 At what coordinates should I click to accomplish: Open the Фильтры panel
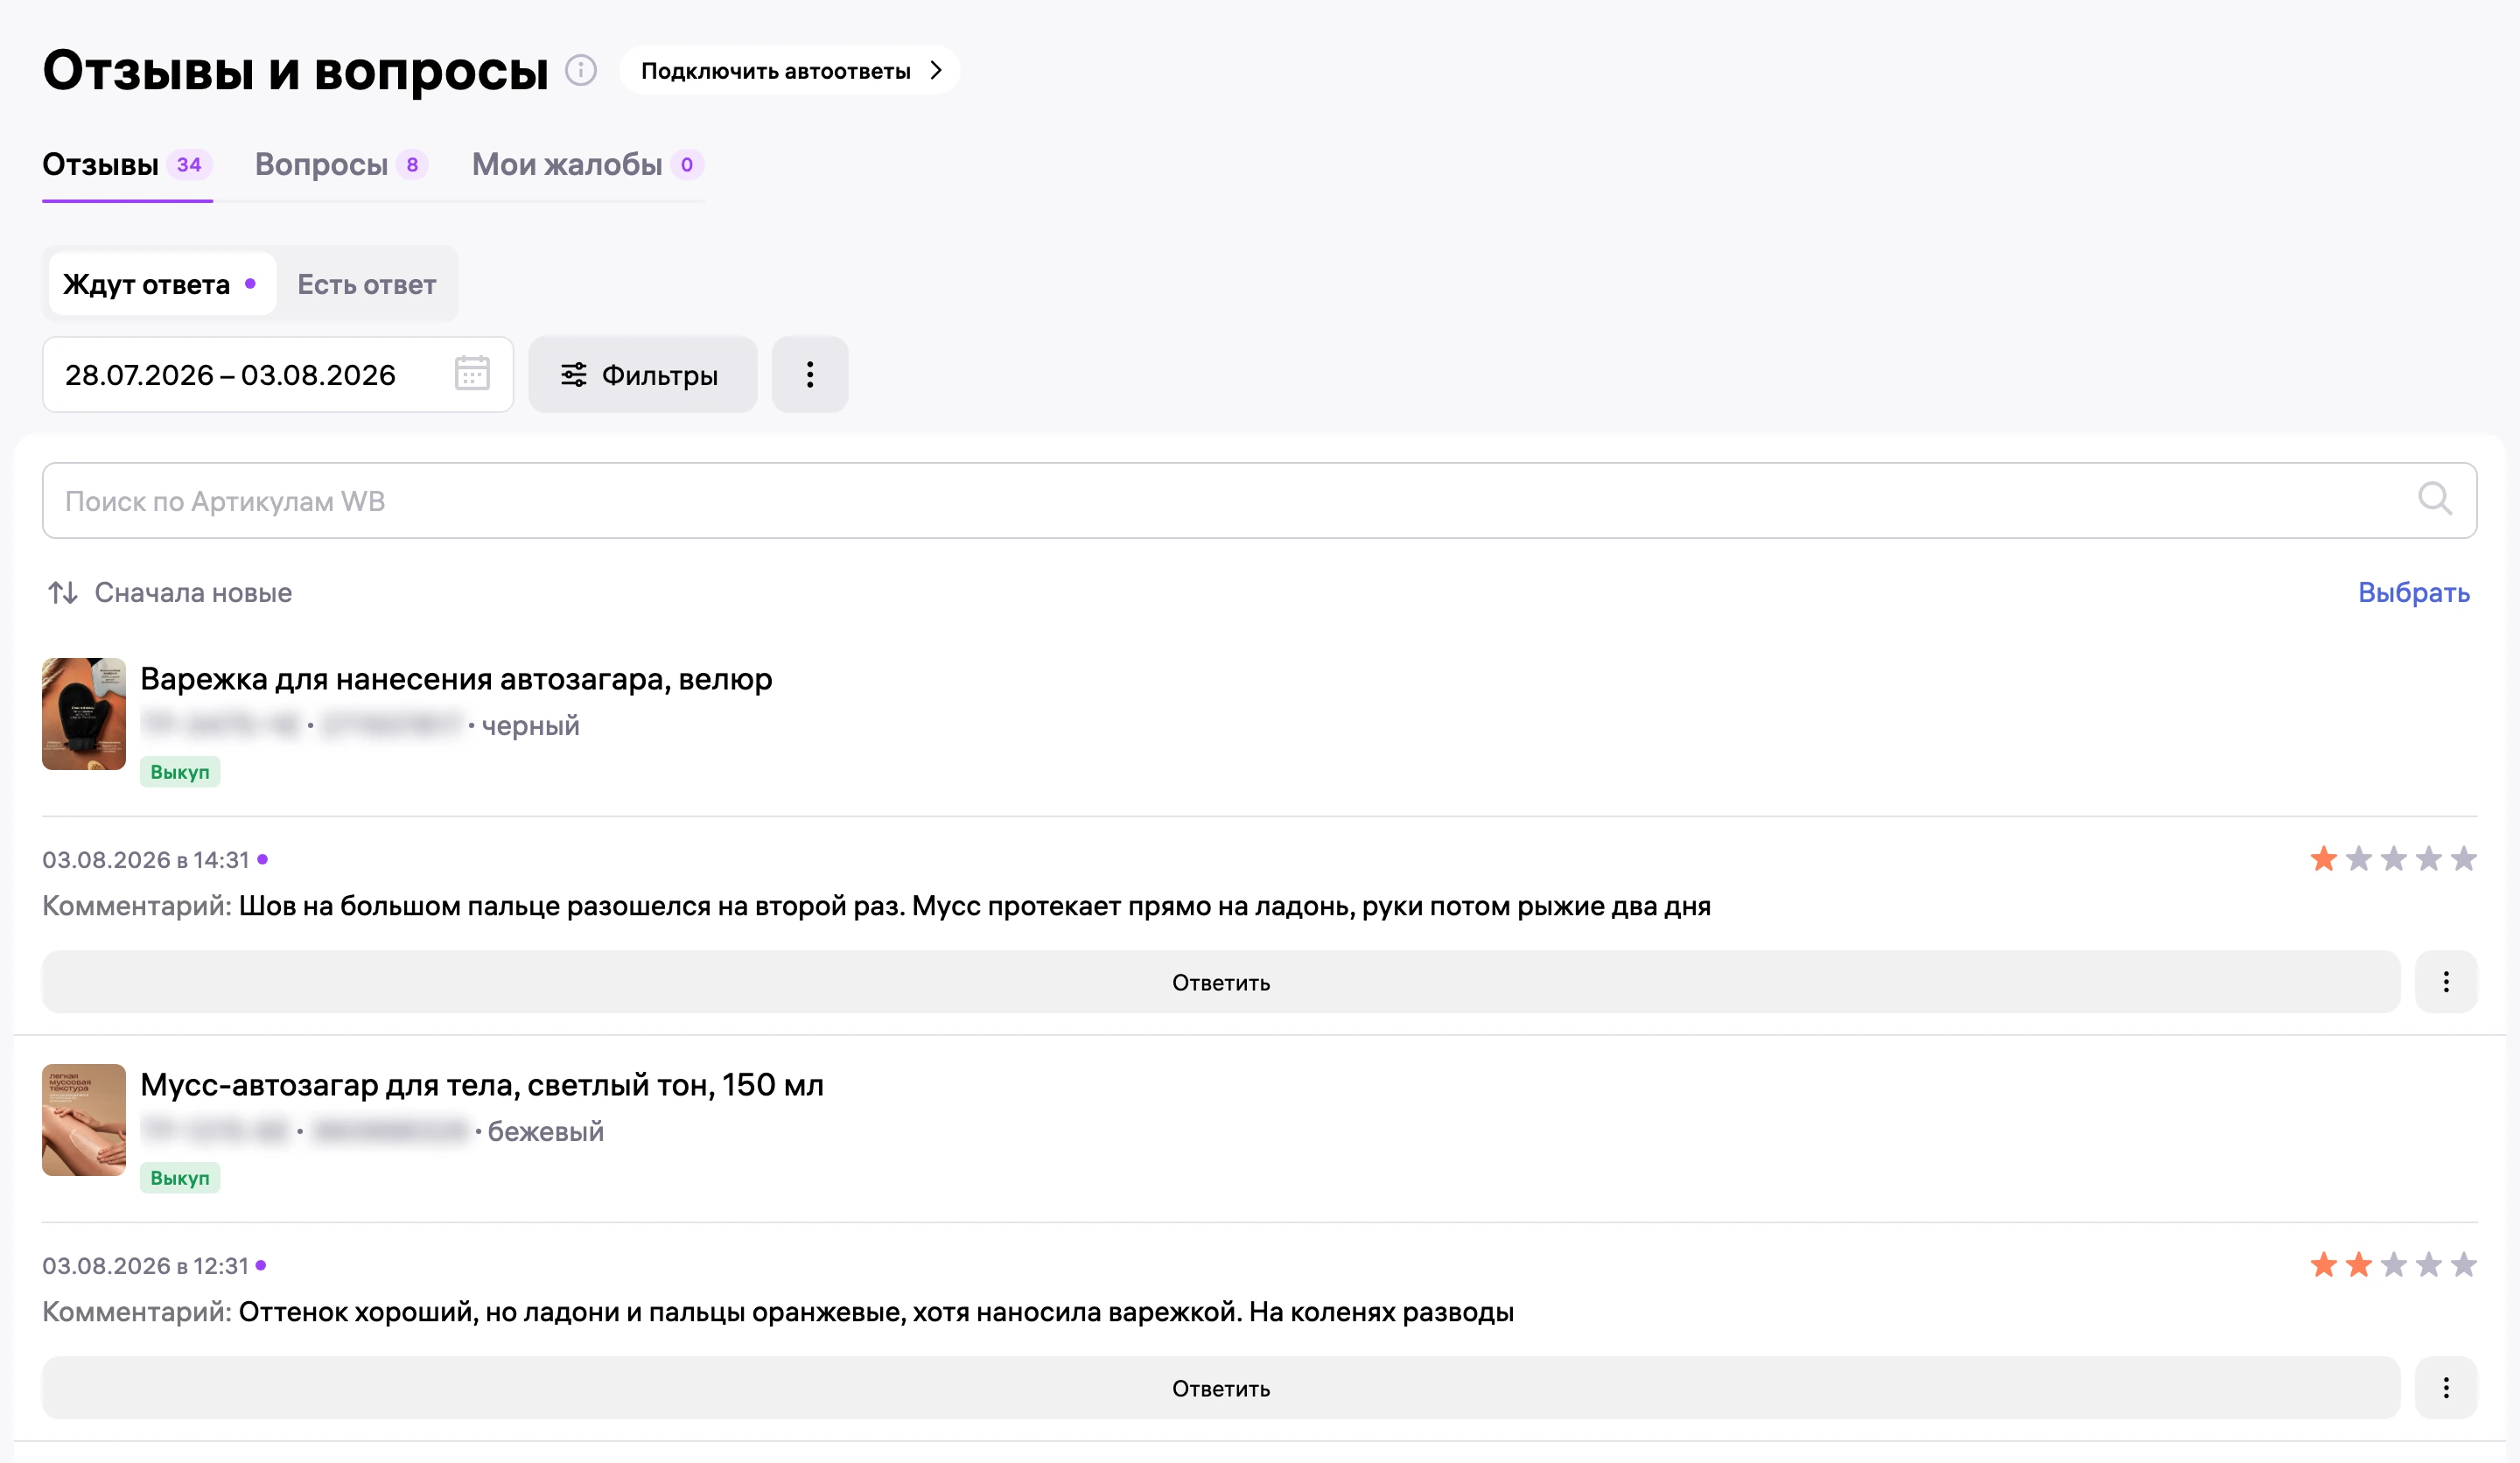(642, 375)
